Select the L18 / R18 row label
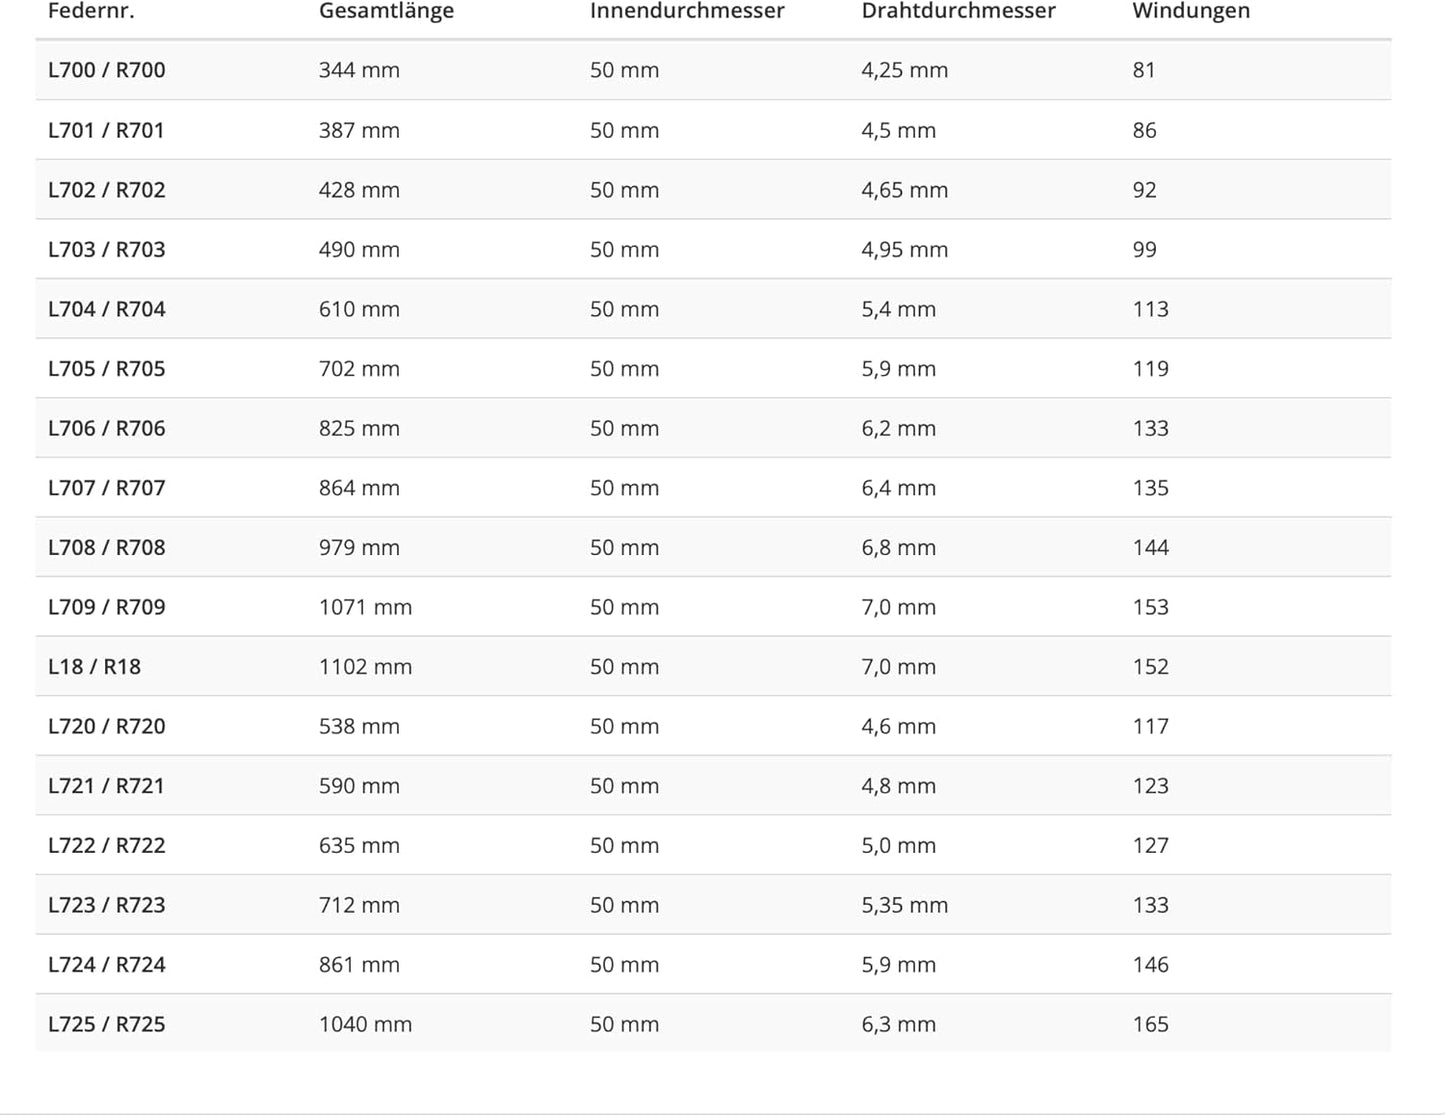The height and width of the screenshot is (1117, 1445). [x=94, y=667]
